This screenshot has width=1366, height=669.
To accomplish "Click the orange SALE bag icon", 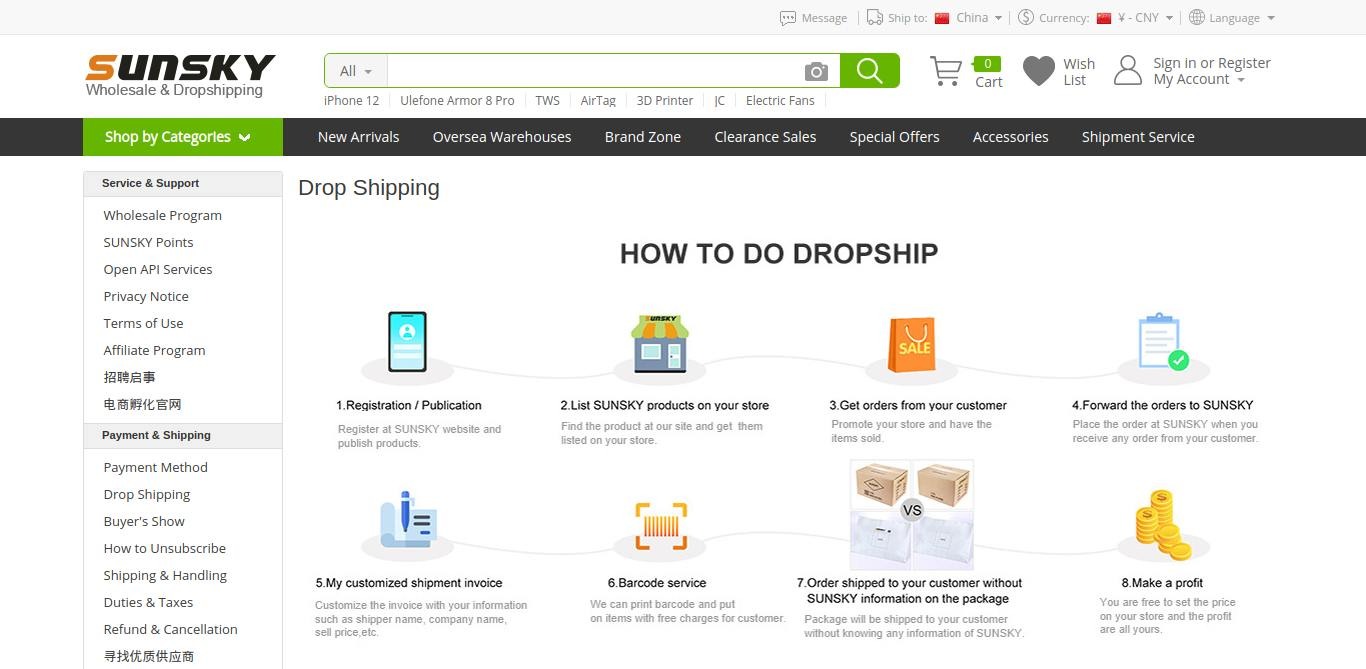I will [912, 345].
